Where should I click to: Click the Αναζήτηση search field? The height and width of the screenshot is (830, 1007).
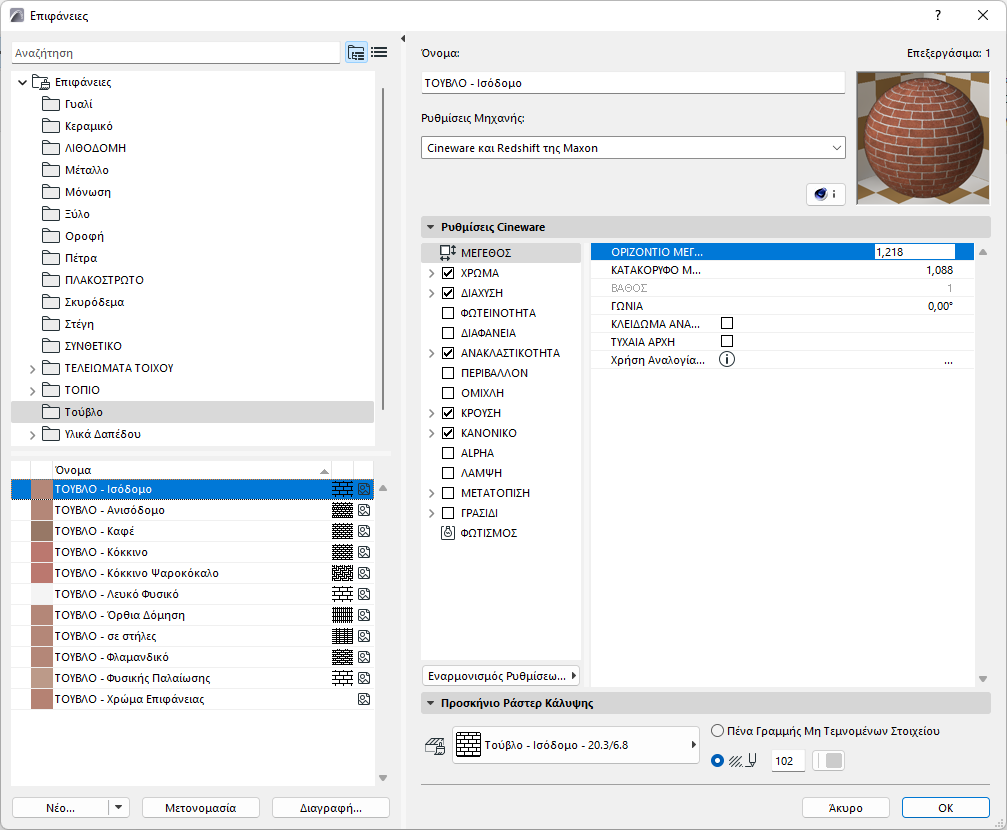[175, 53]
